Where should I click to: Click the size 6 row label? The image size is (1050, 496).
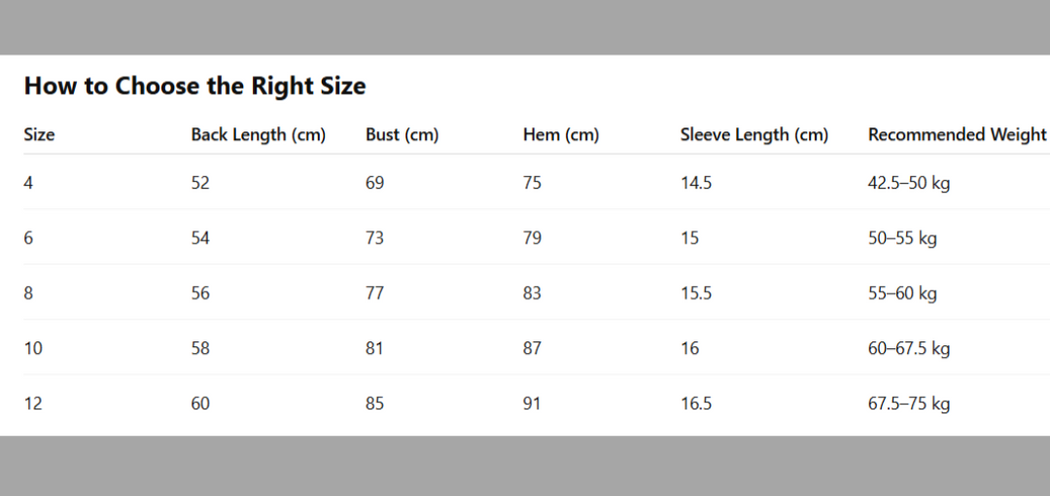(29, 239)
